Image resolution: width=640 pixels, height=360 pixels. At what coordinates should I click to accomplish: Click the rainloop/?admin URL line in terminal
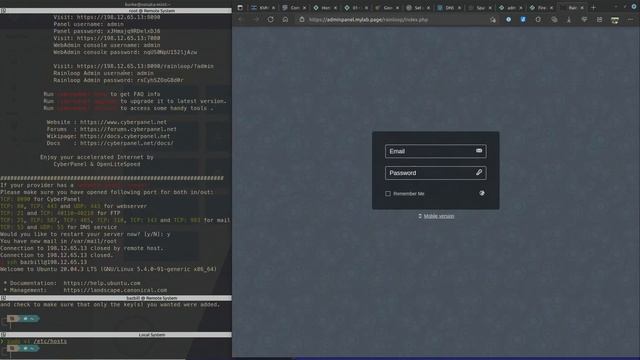[133, 66]
